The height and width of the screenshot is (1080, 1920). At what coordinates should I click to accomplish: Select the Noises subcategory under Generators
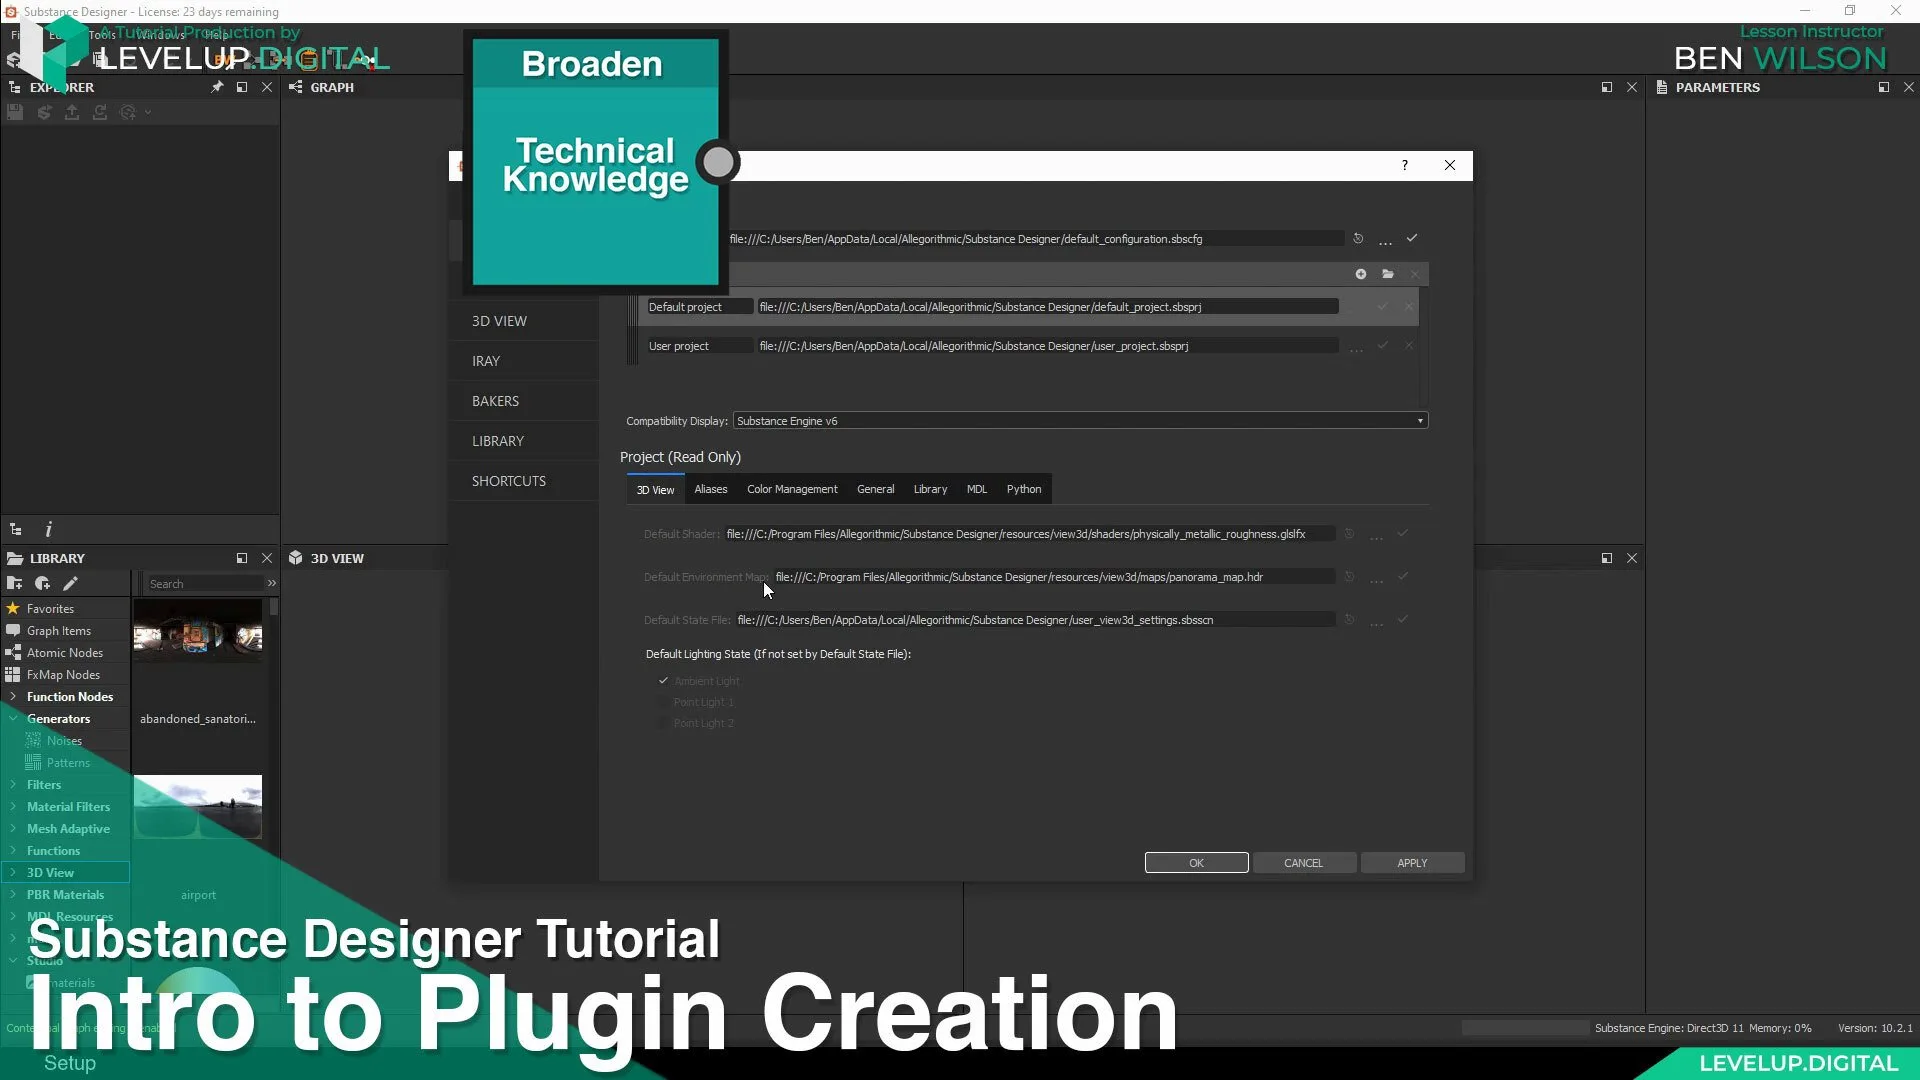pos(63,740)
